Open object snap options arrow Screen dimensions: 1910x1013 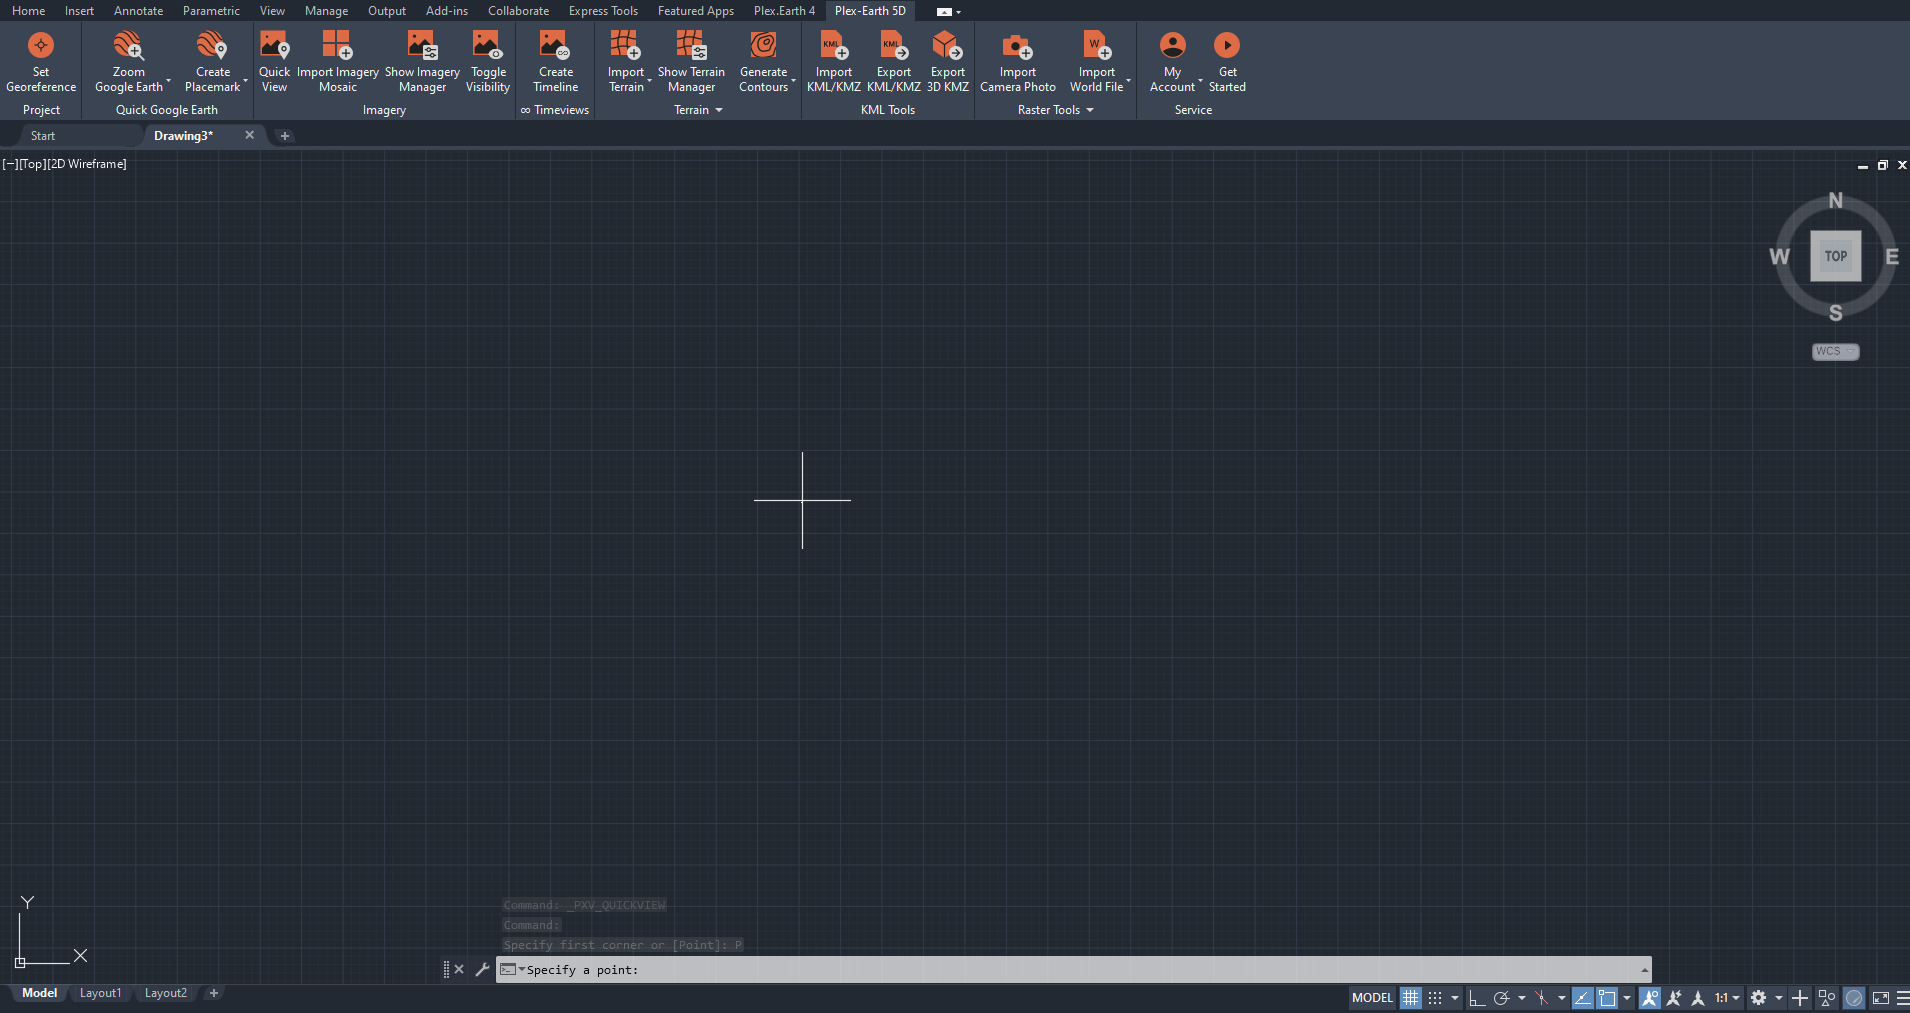[1627, 998]
